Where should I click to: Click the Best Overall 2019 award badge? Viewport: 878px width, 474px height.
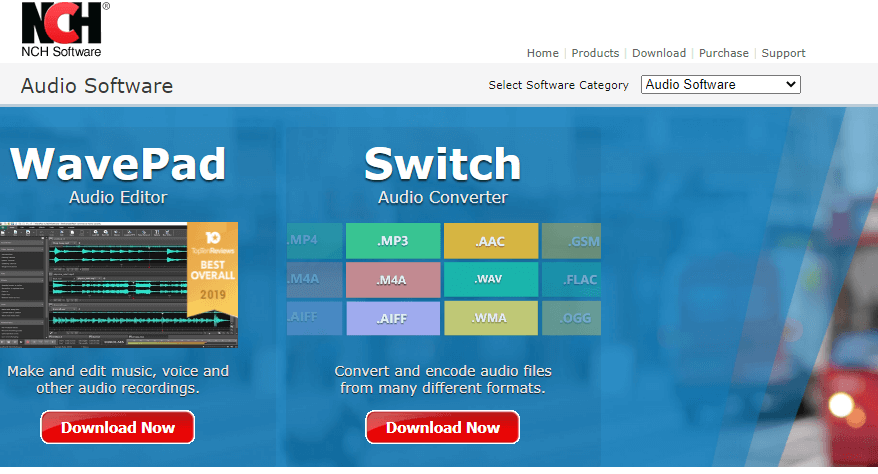click(x=212, y=270)
